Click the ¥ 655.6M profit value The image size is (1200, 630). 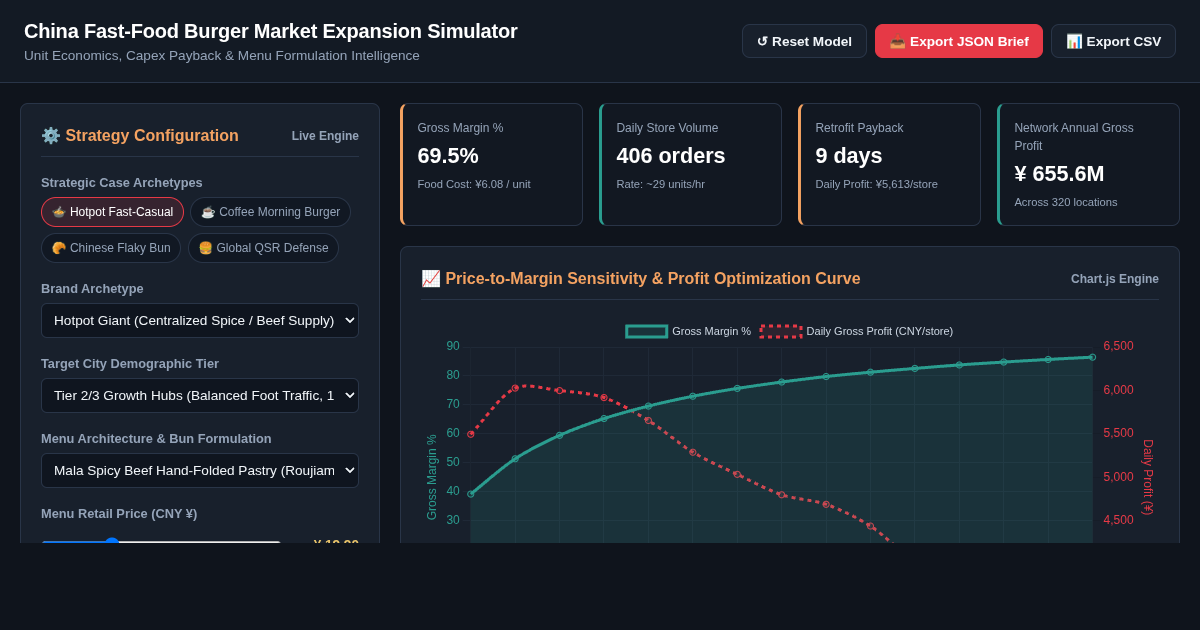tap(1059, 174)
